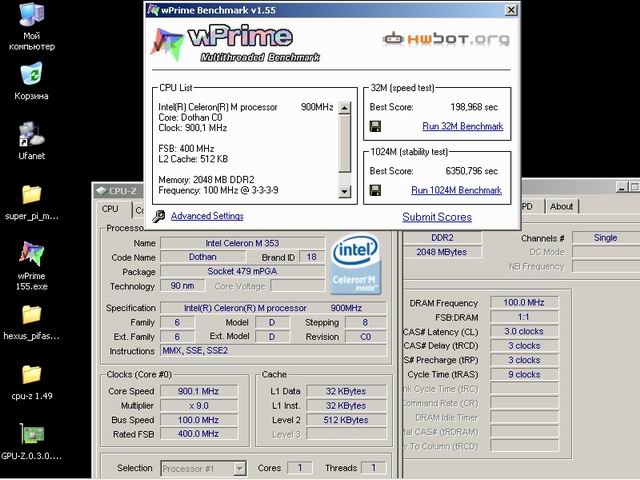
Task: Click the save icon under 1024M stability test
Action: point(375,190)
